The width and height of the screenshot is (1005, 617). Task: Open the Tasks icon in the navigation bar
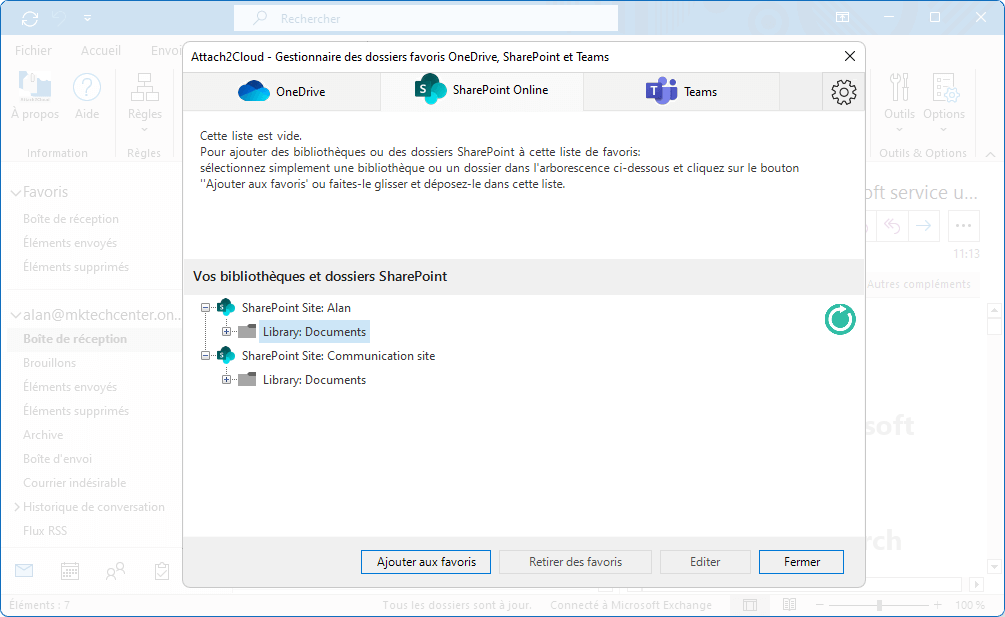pos(161,570)
